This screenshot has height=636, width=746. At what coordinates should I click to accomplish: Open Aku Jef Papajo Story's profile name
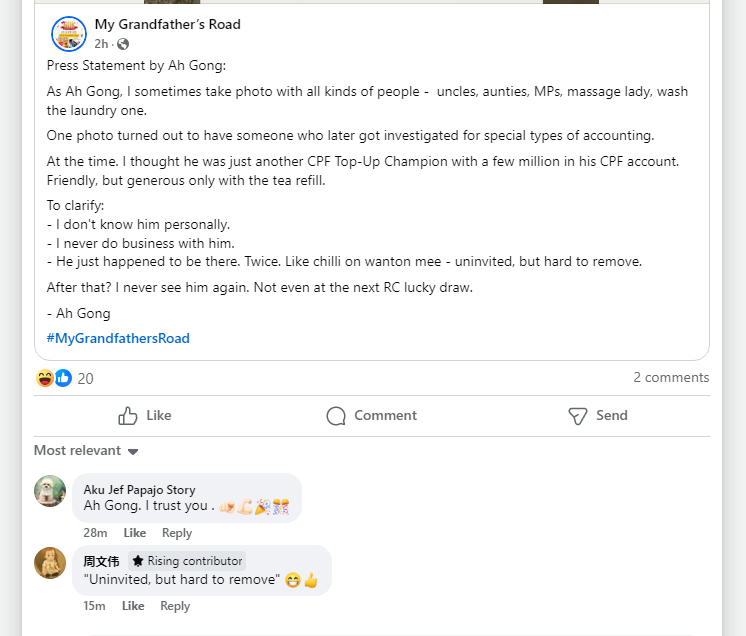pos(139,489)
